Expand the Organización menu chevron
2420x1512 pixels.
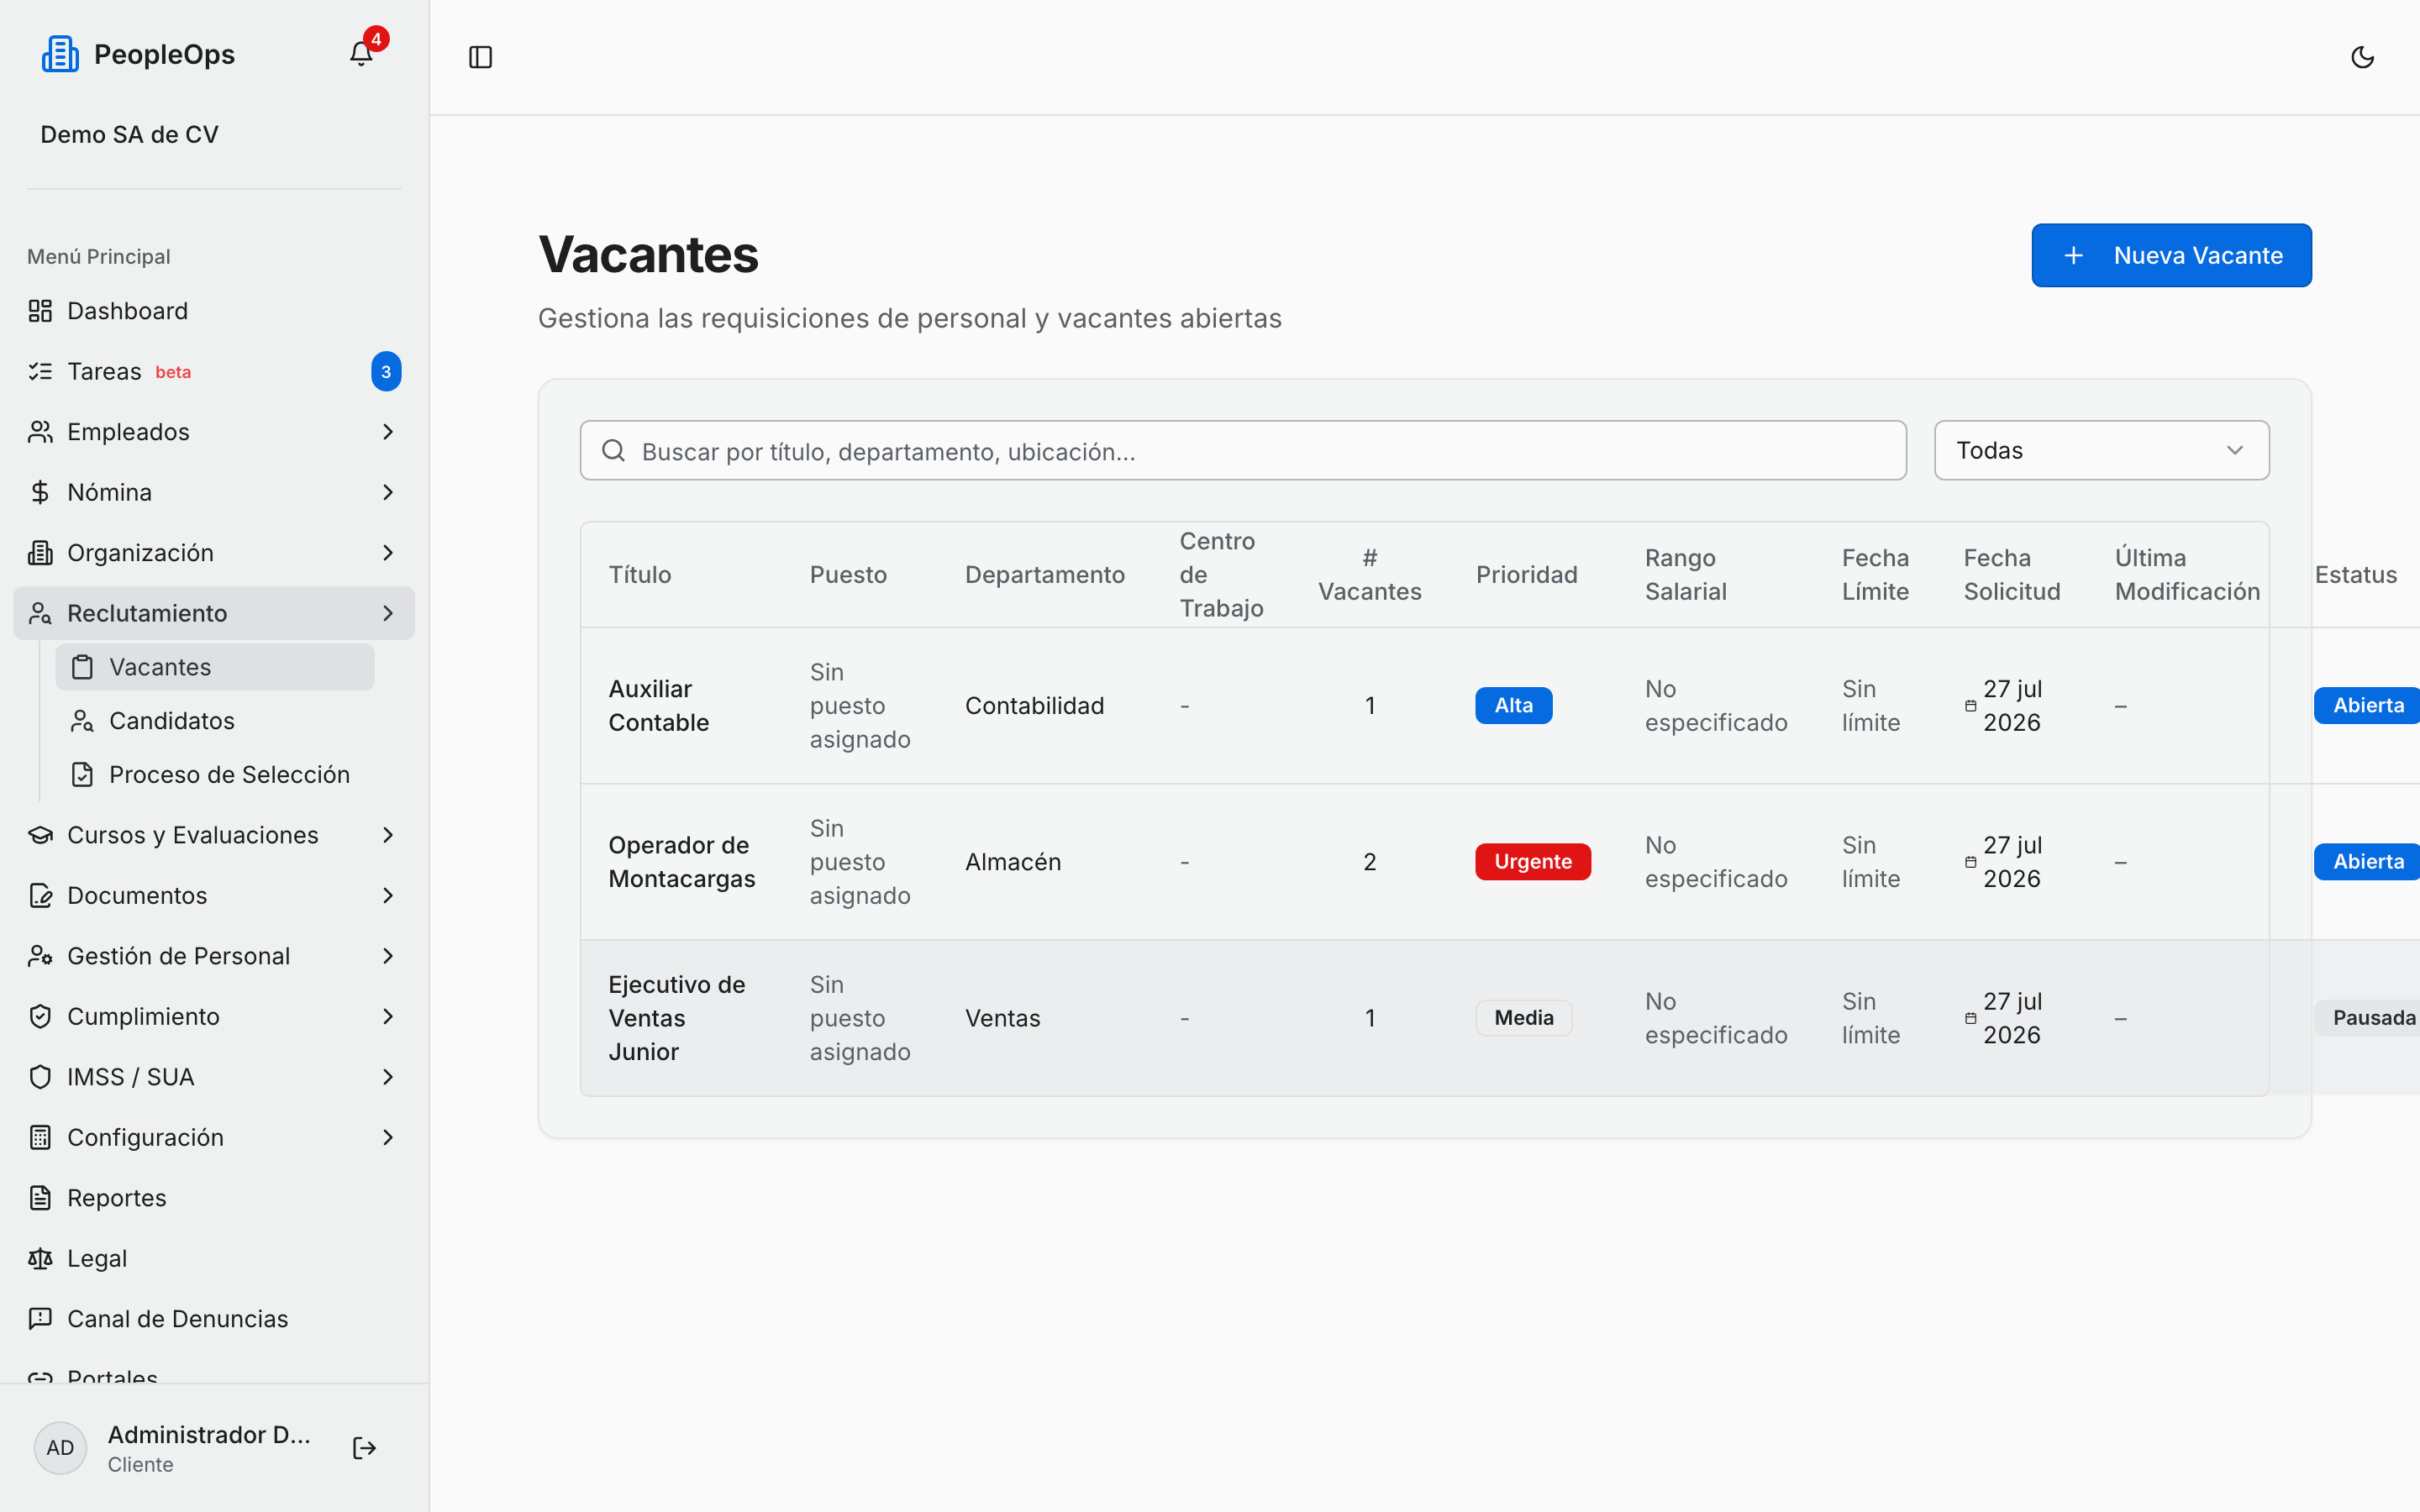click(x=388, y=553)
